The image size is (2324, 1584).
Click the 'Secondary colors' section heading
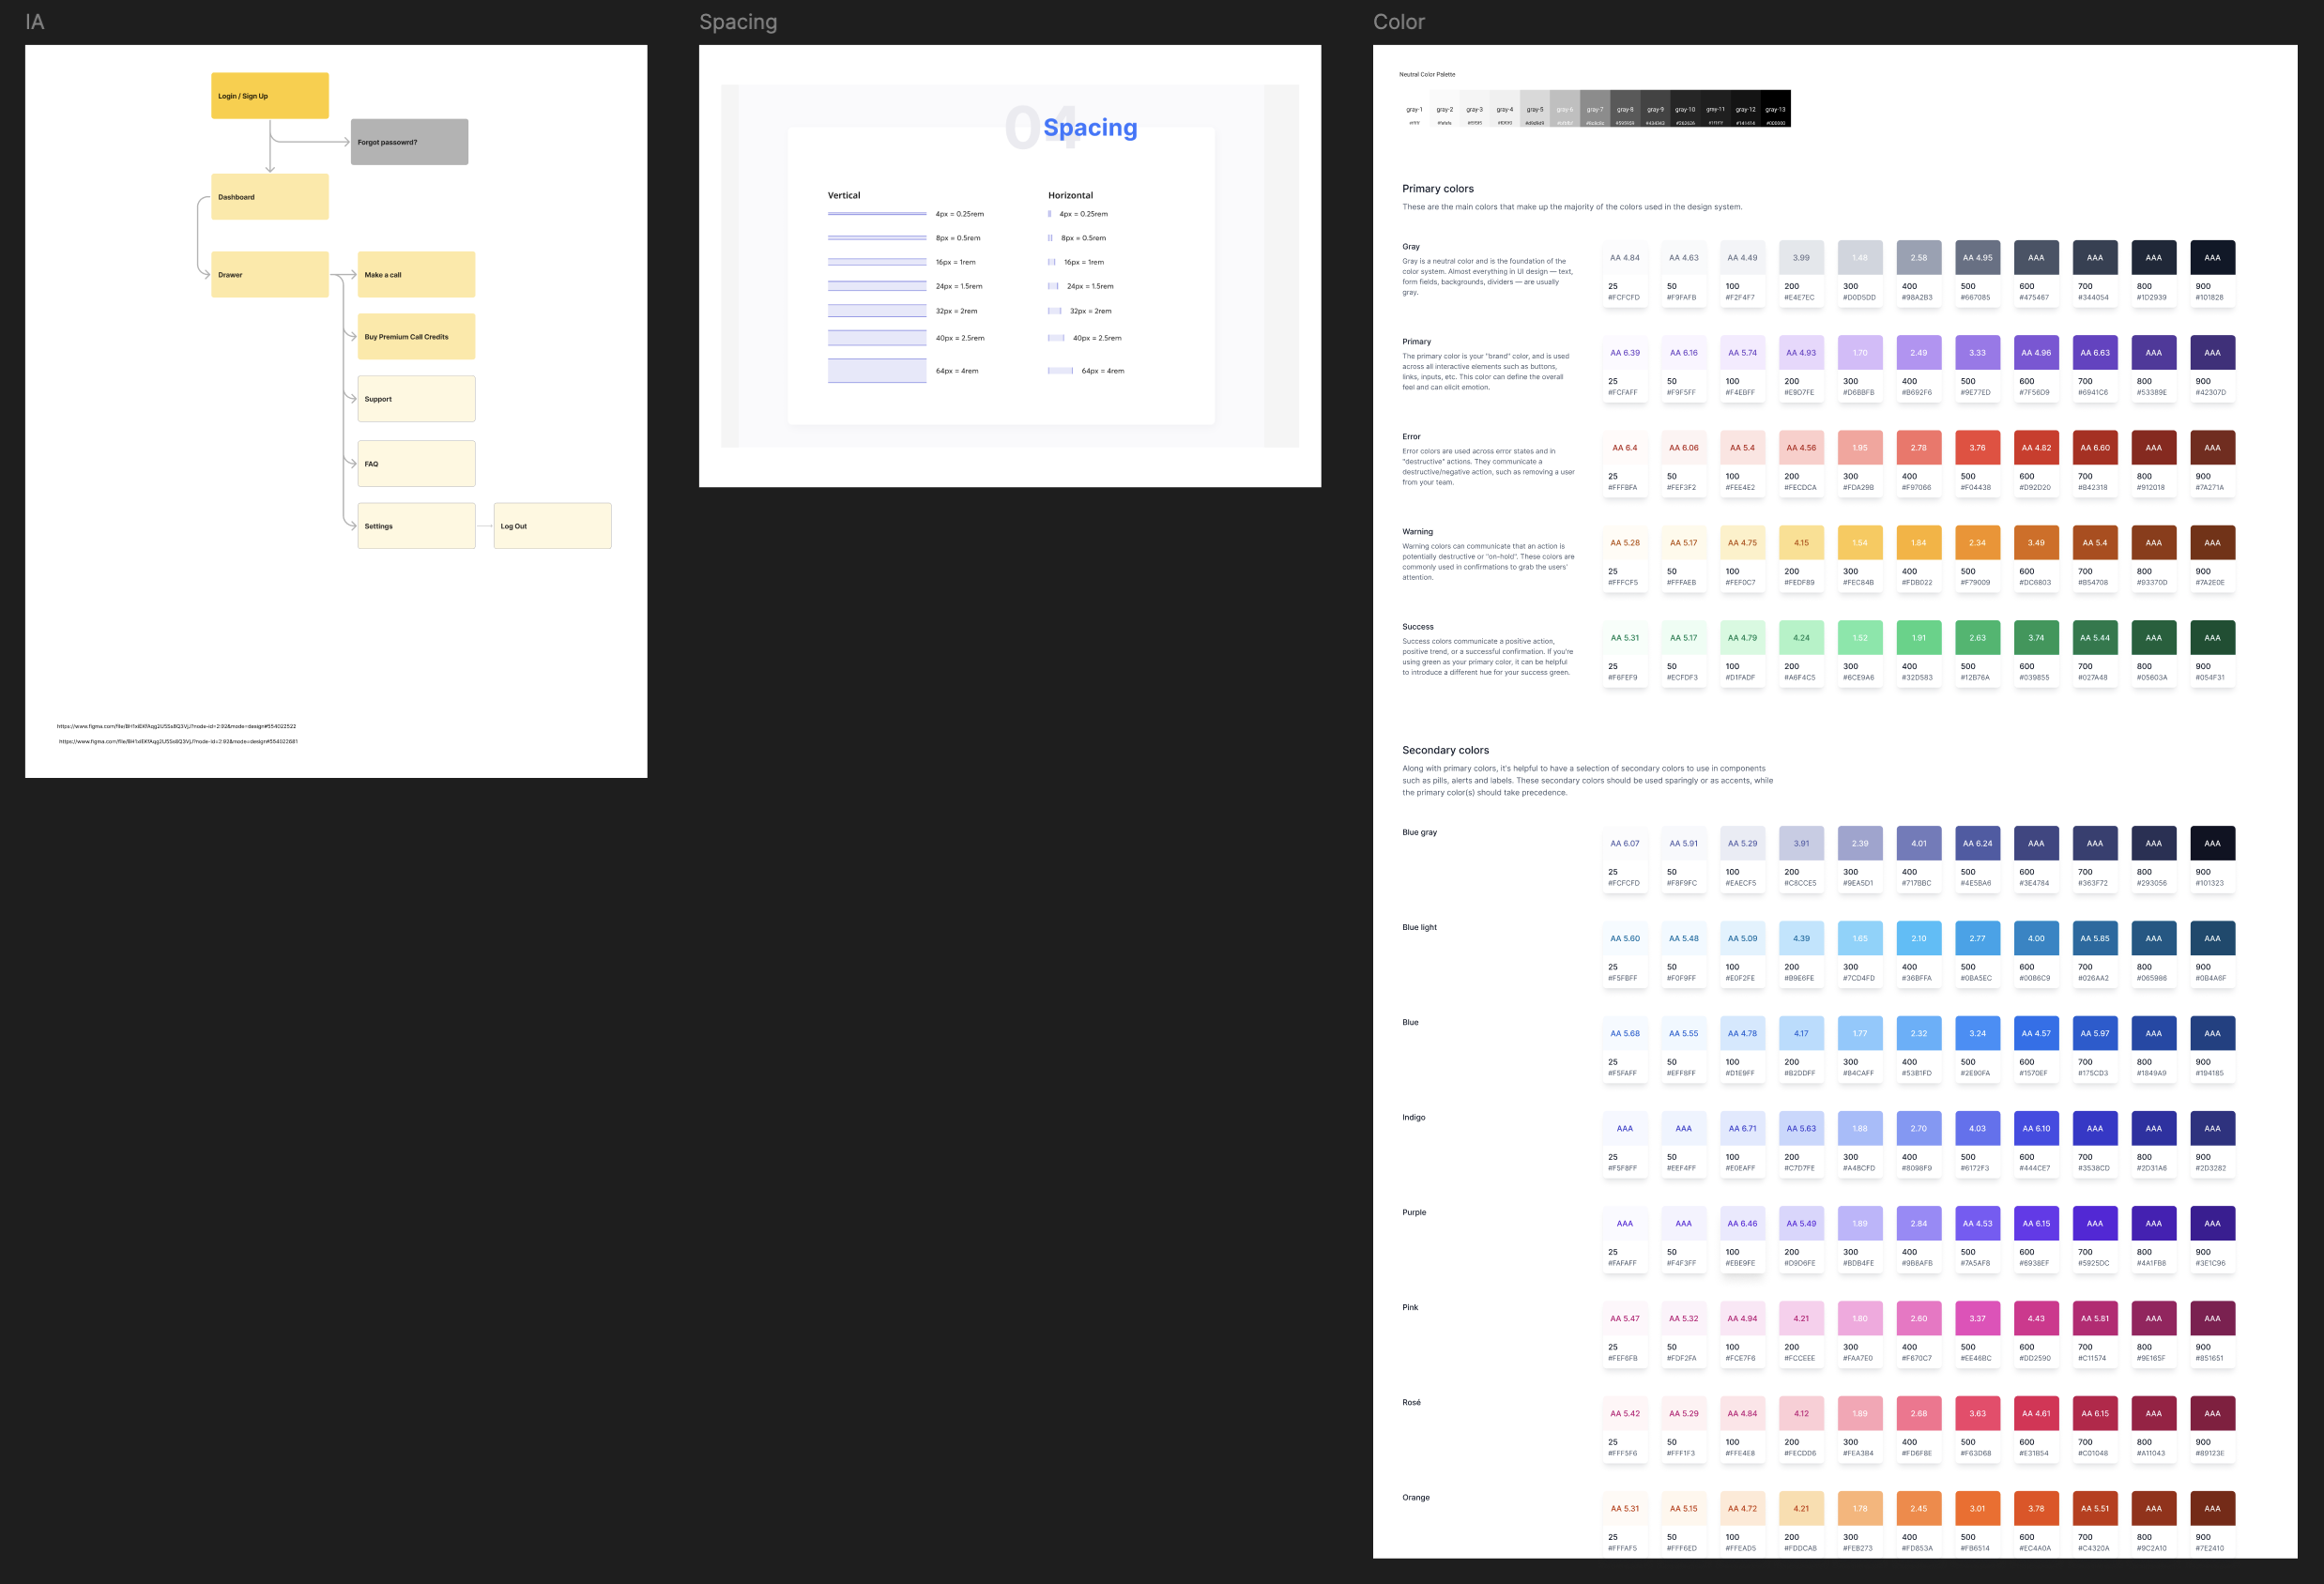point(1445,750)
